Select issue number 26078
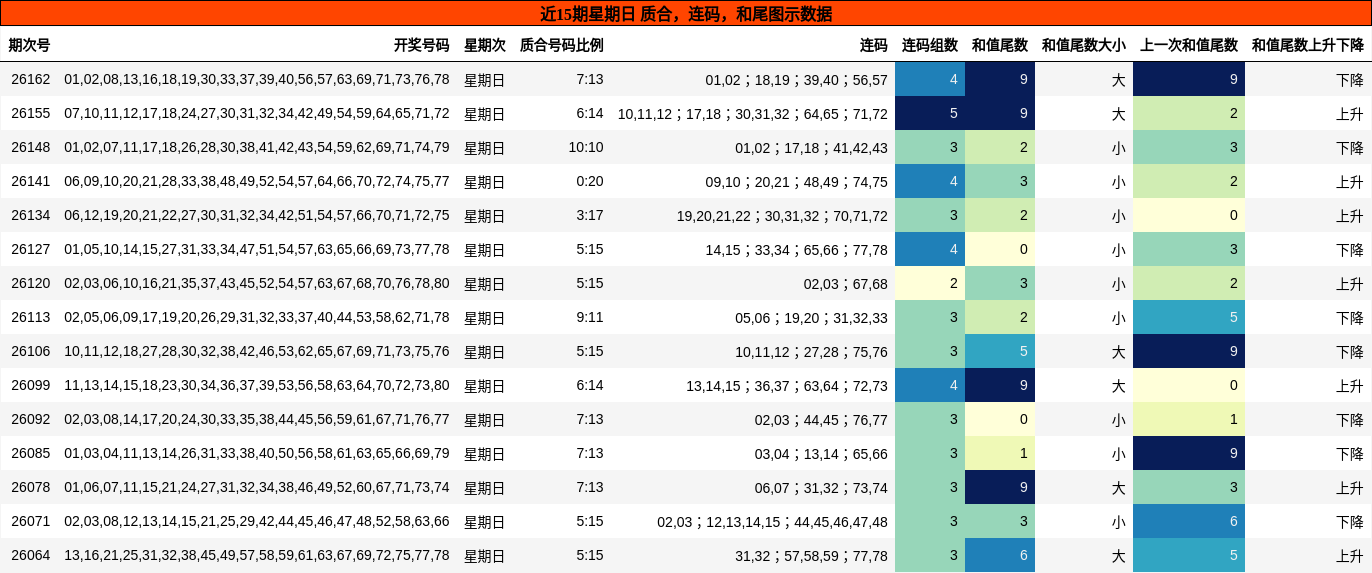This screenshot has height=573, width=1372. 30,487
